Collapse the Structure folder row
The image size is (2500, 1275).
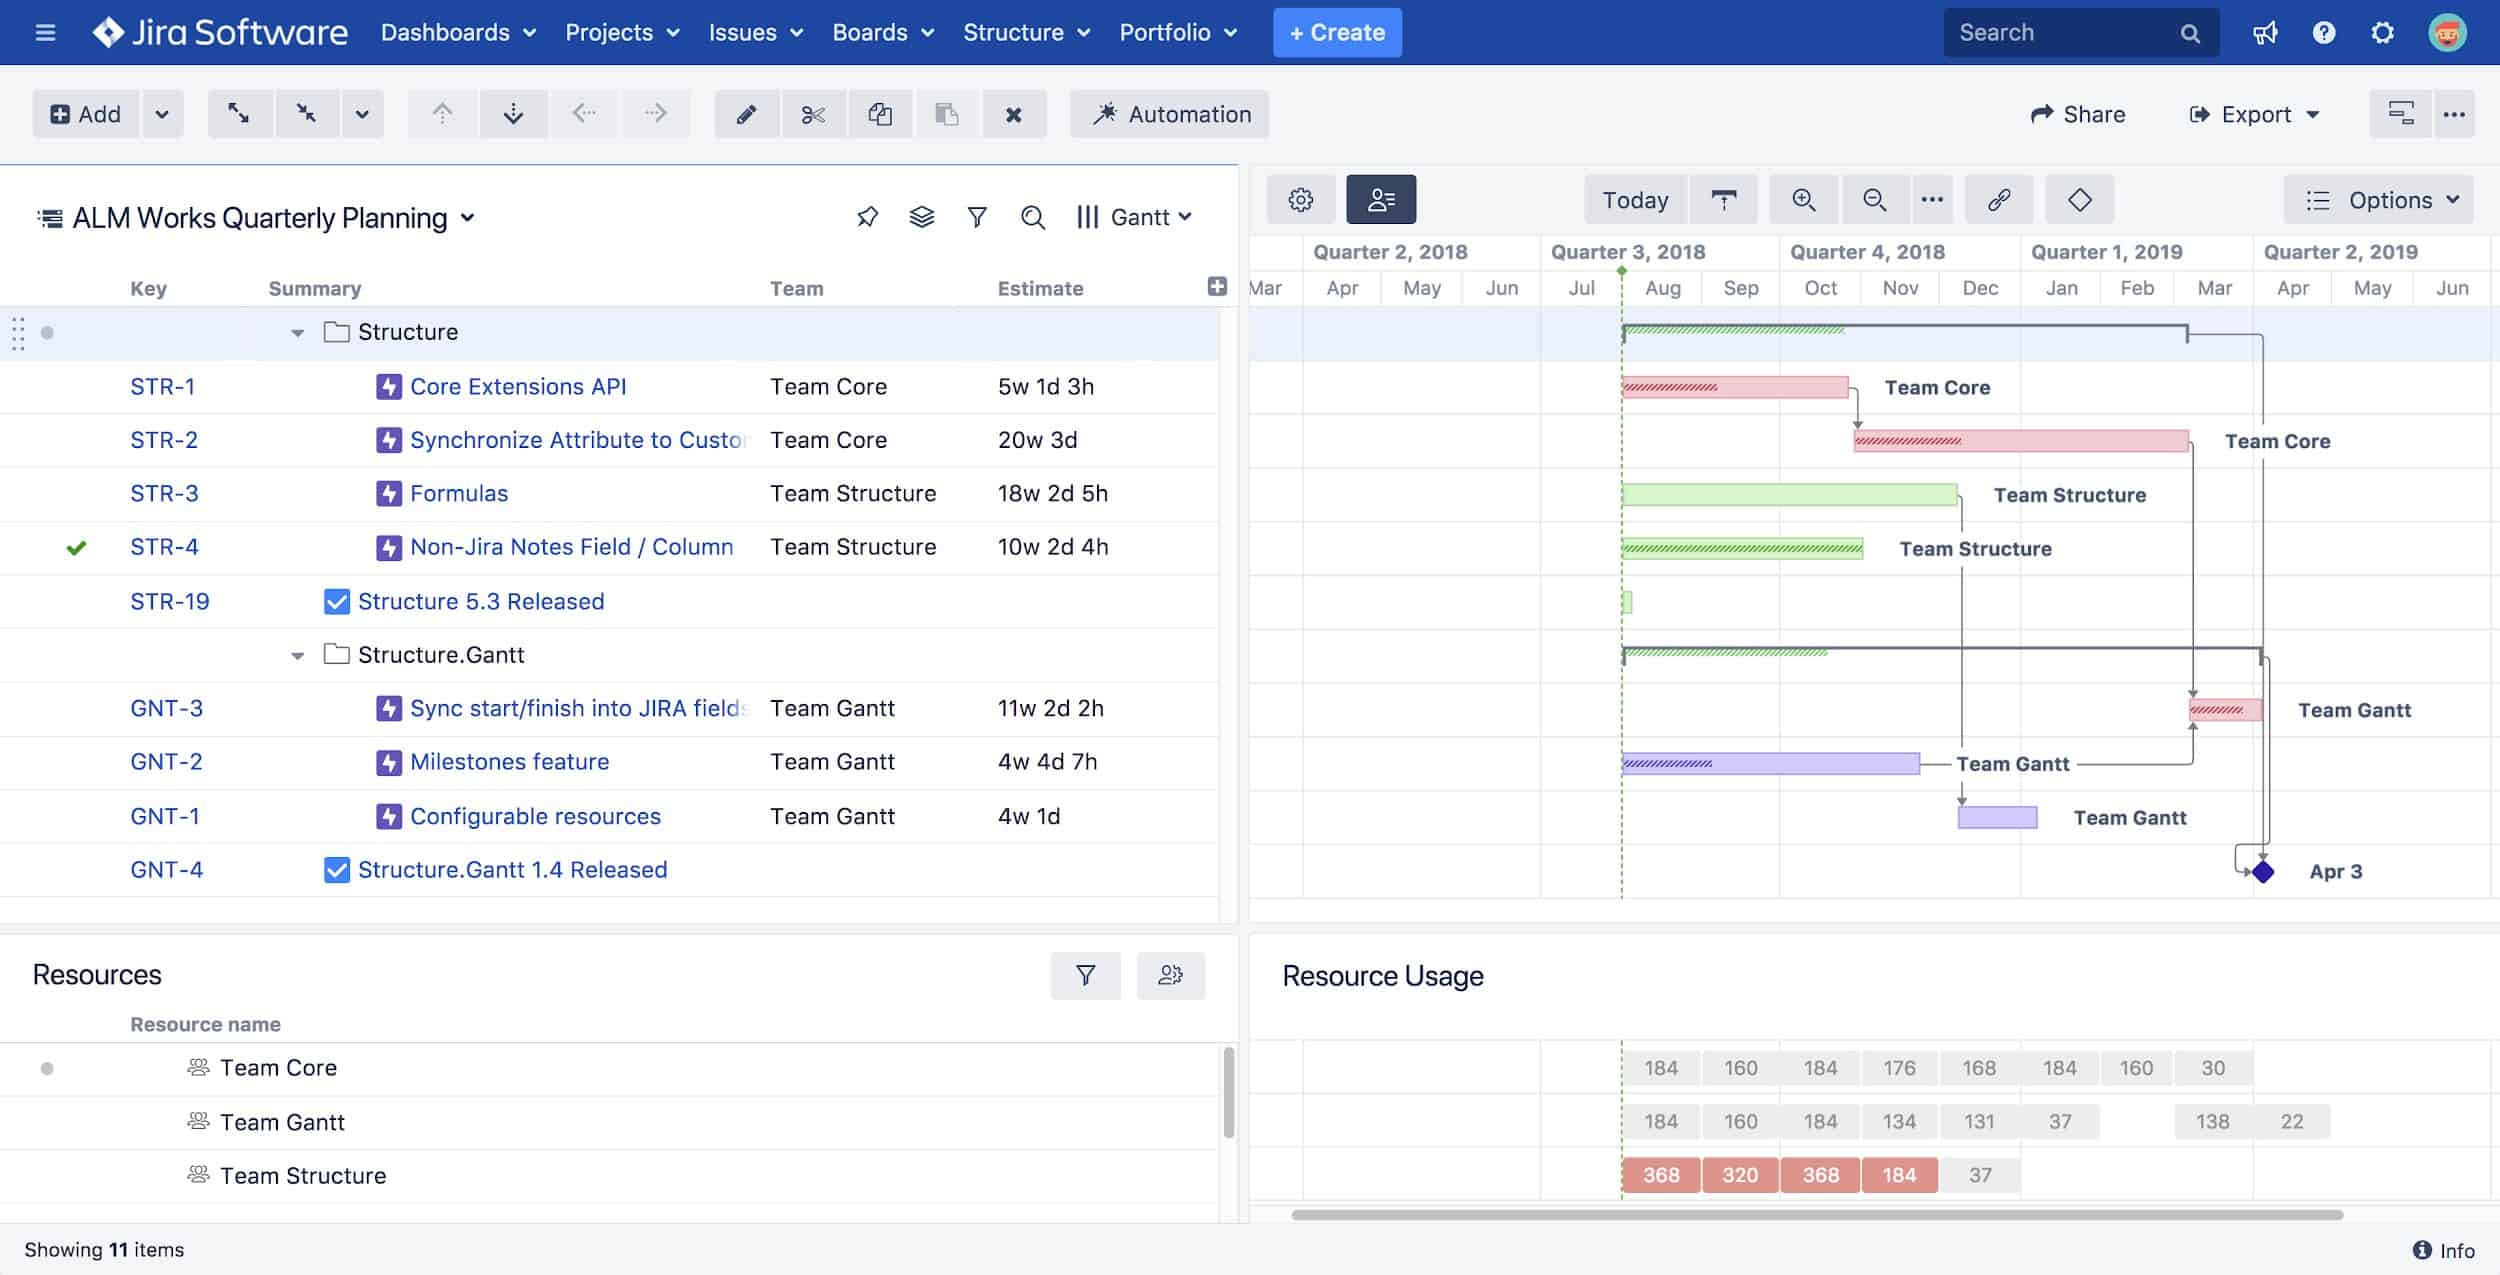coord(297,331)
